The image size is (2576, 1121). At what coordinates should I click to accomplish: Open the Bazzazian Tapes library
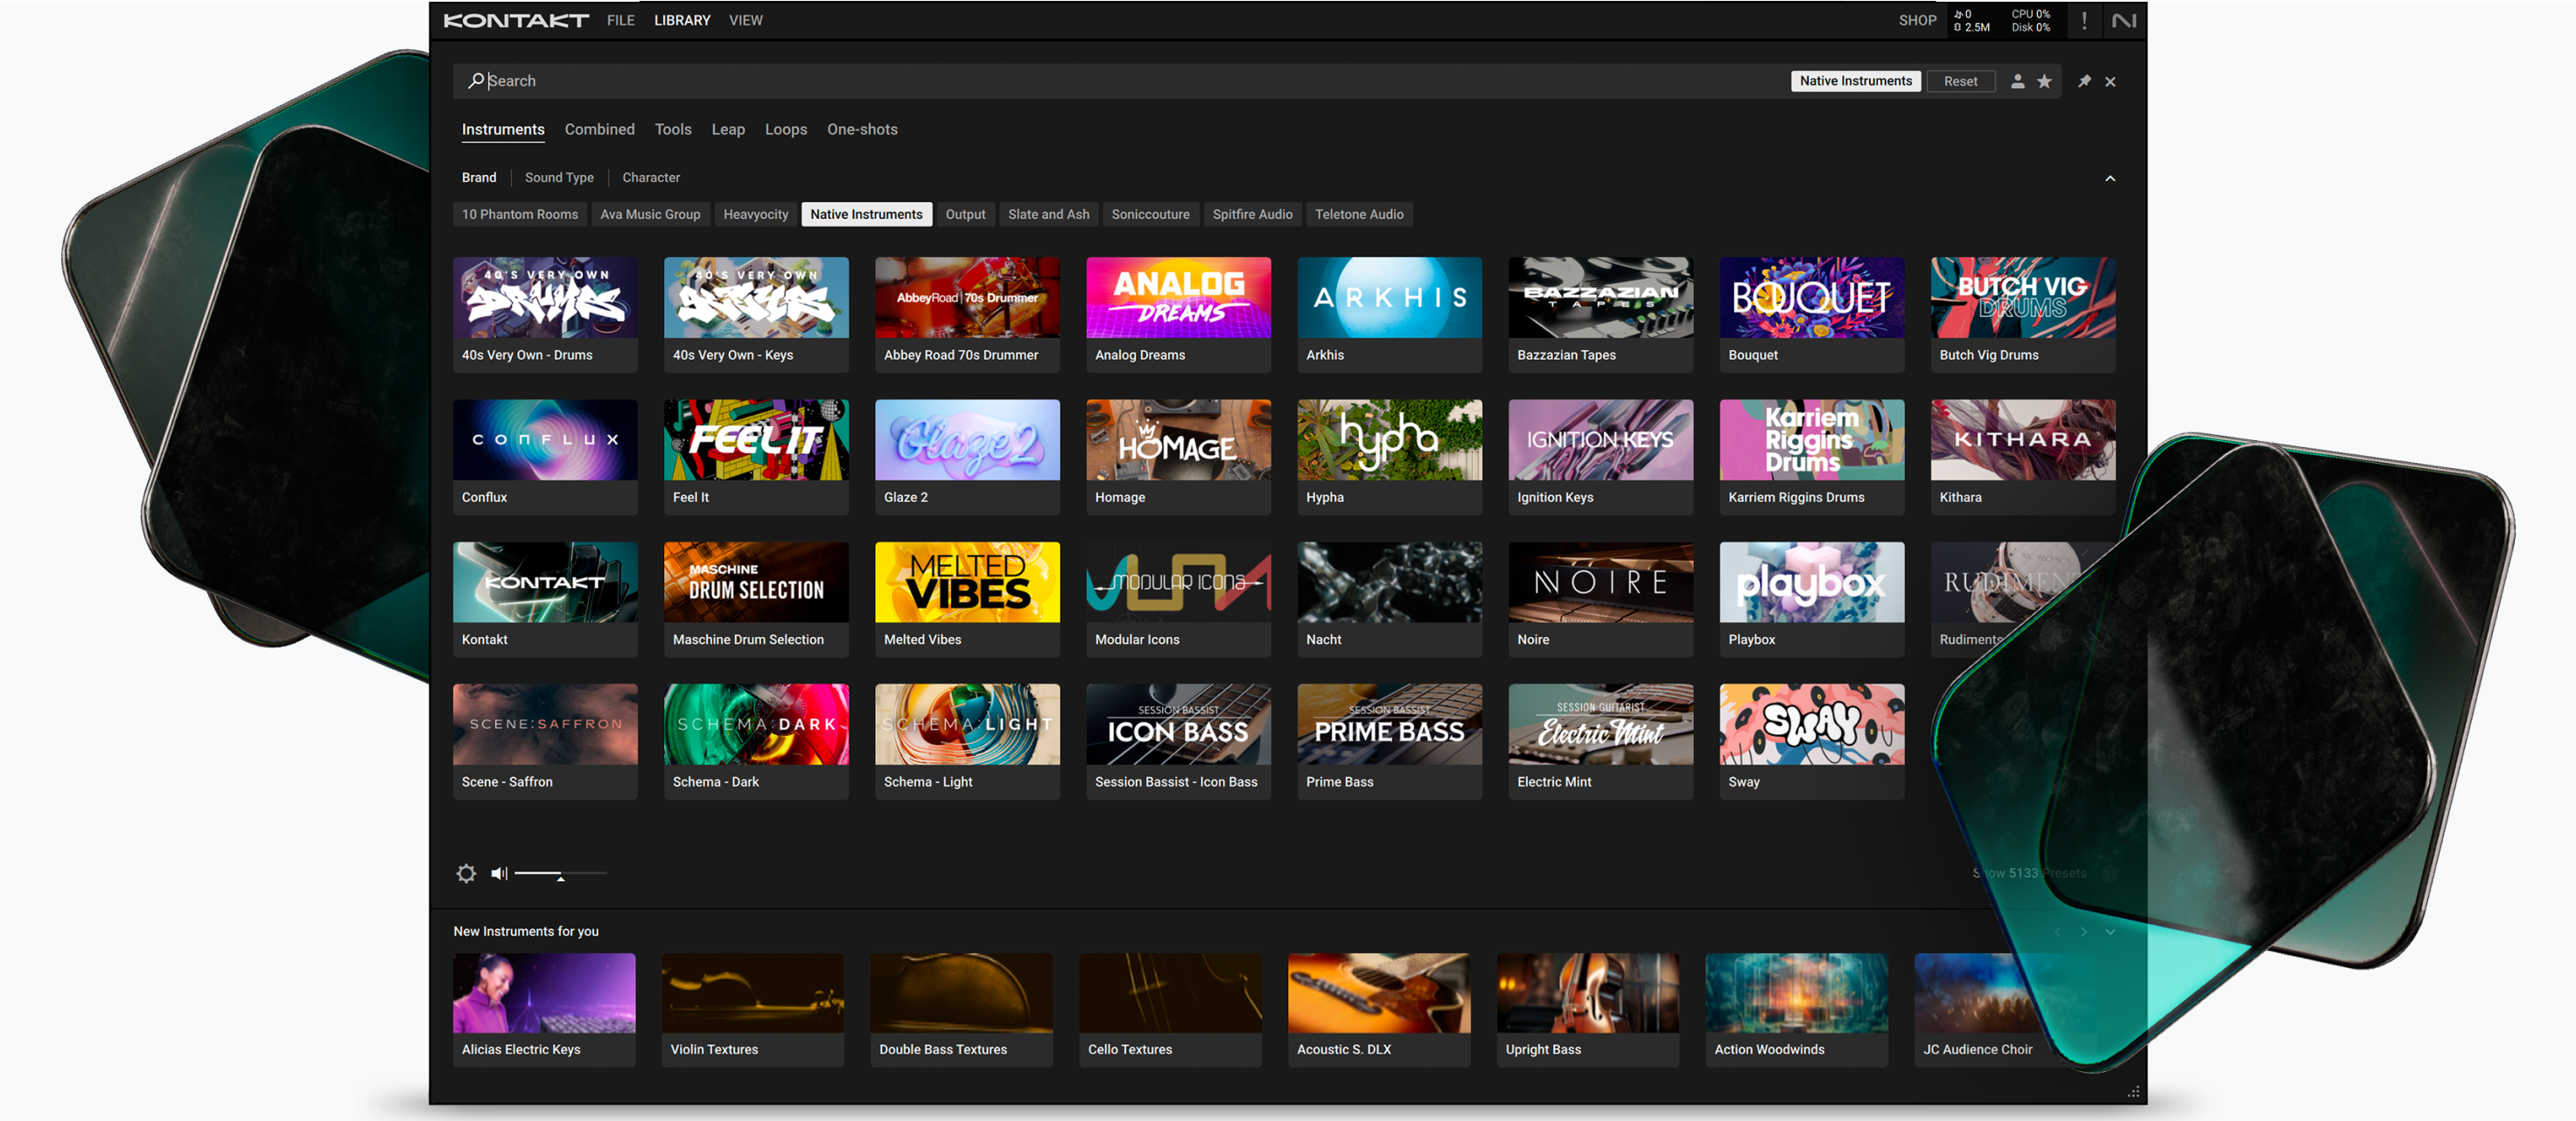tap(1600, 314)
